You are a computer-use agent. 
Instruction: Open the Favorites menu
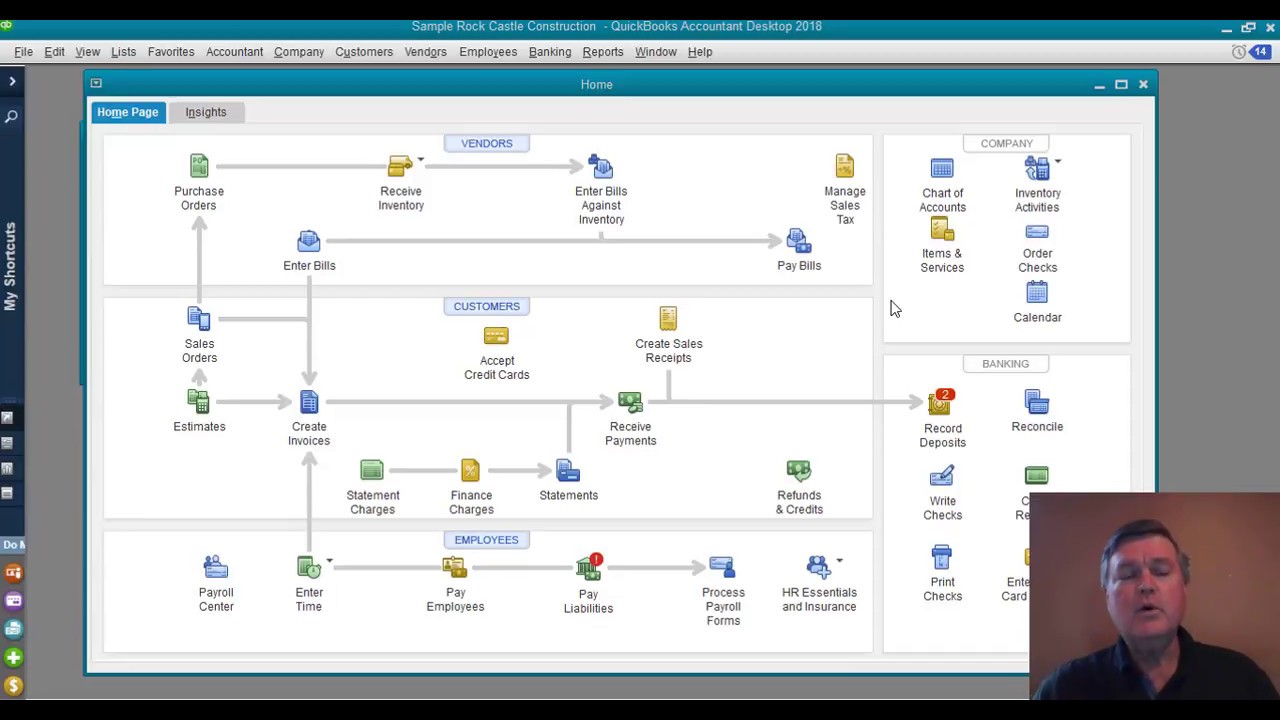[171, 52]
